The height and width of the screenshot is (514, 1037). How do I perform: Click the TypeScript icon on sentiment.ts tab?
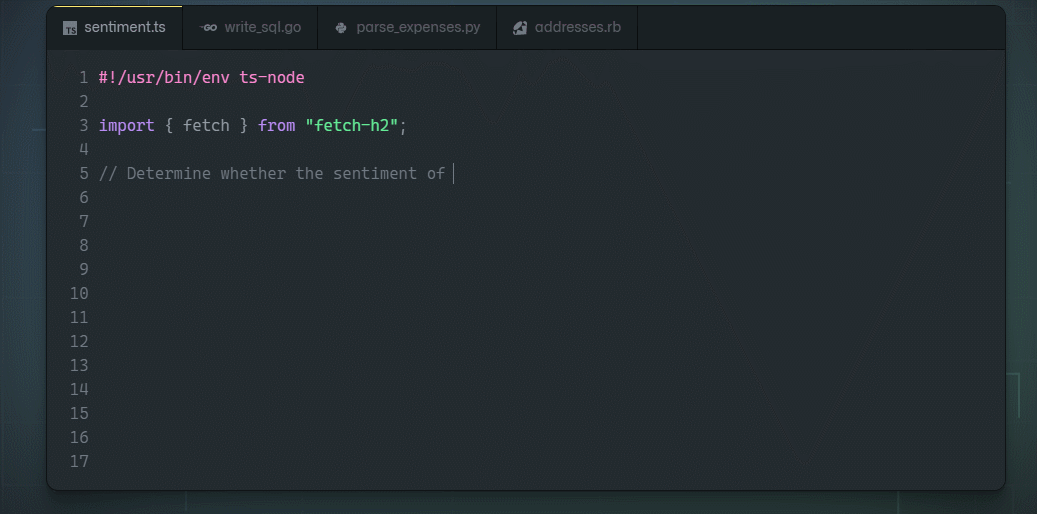click(x=70, y=28)
